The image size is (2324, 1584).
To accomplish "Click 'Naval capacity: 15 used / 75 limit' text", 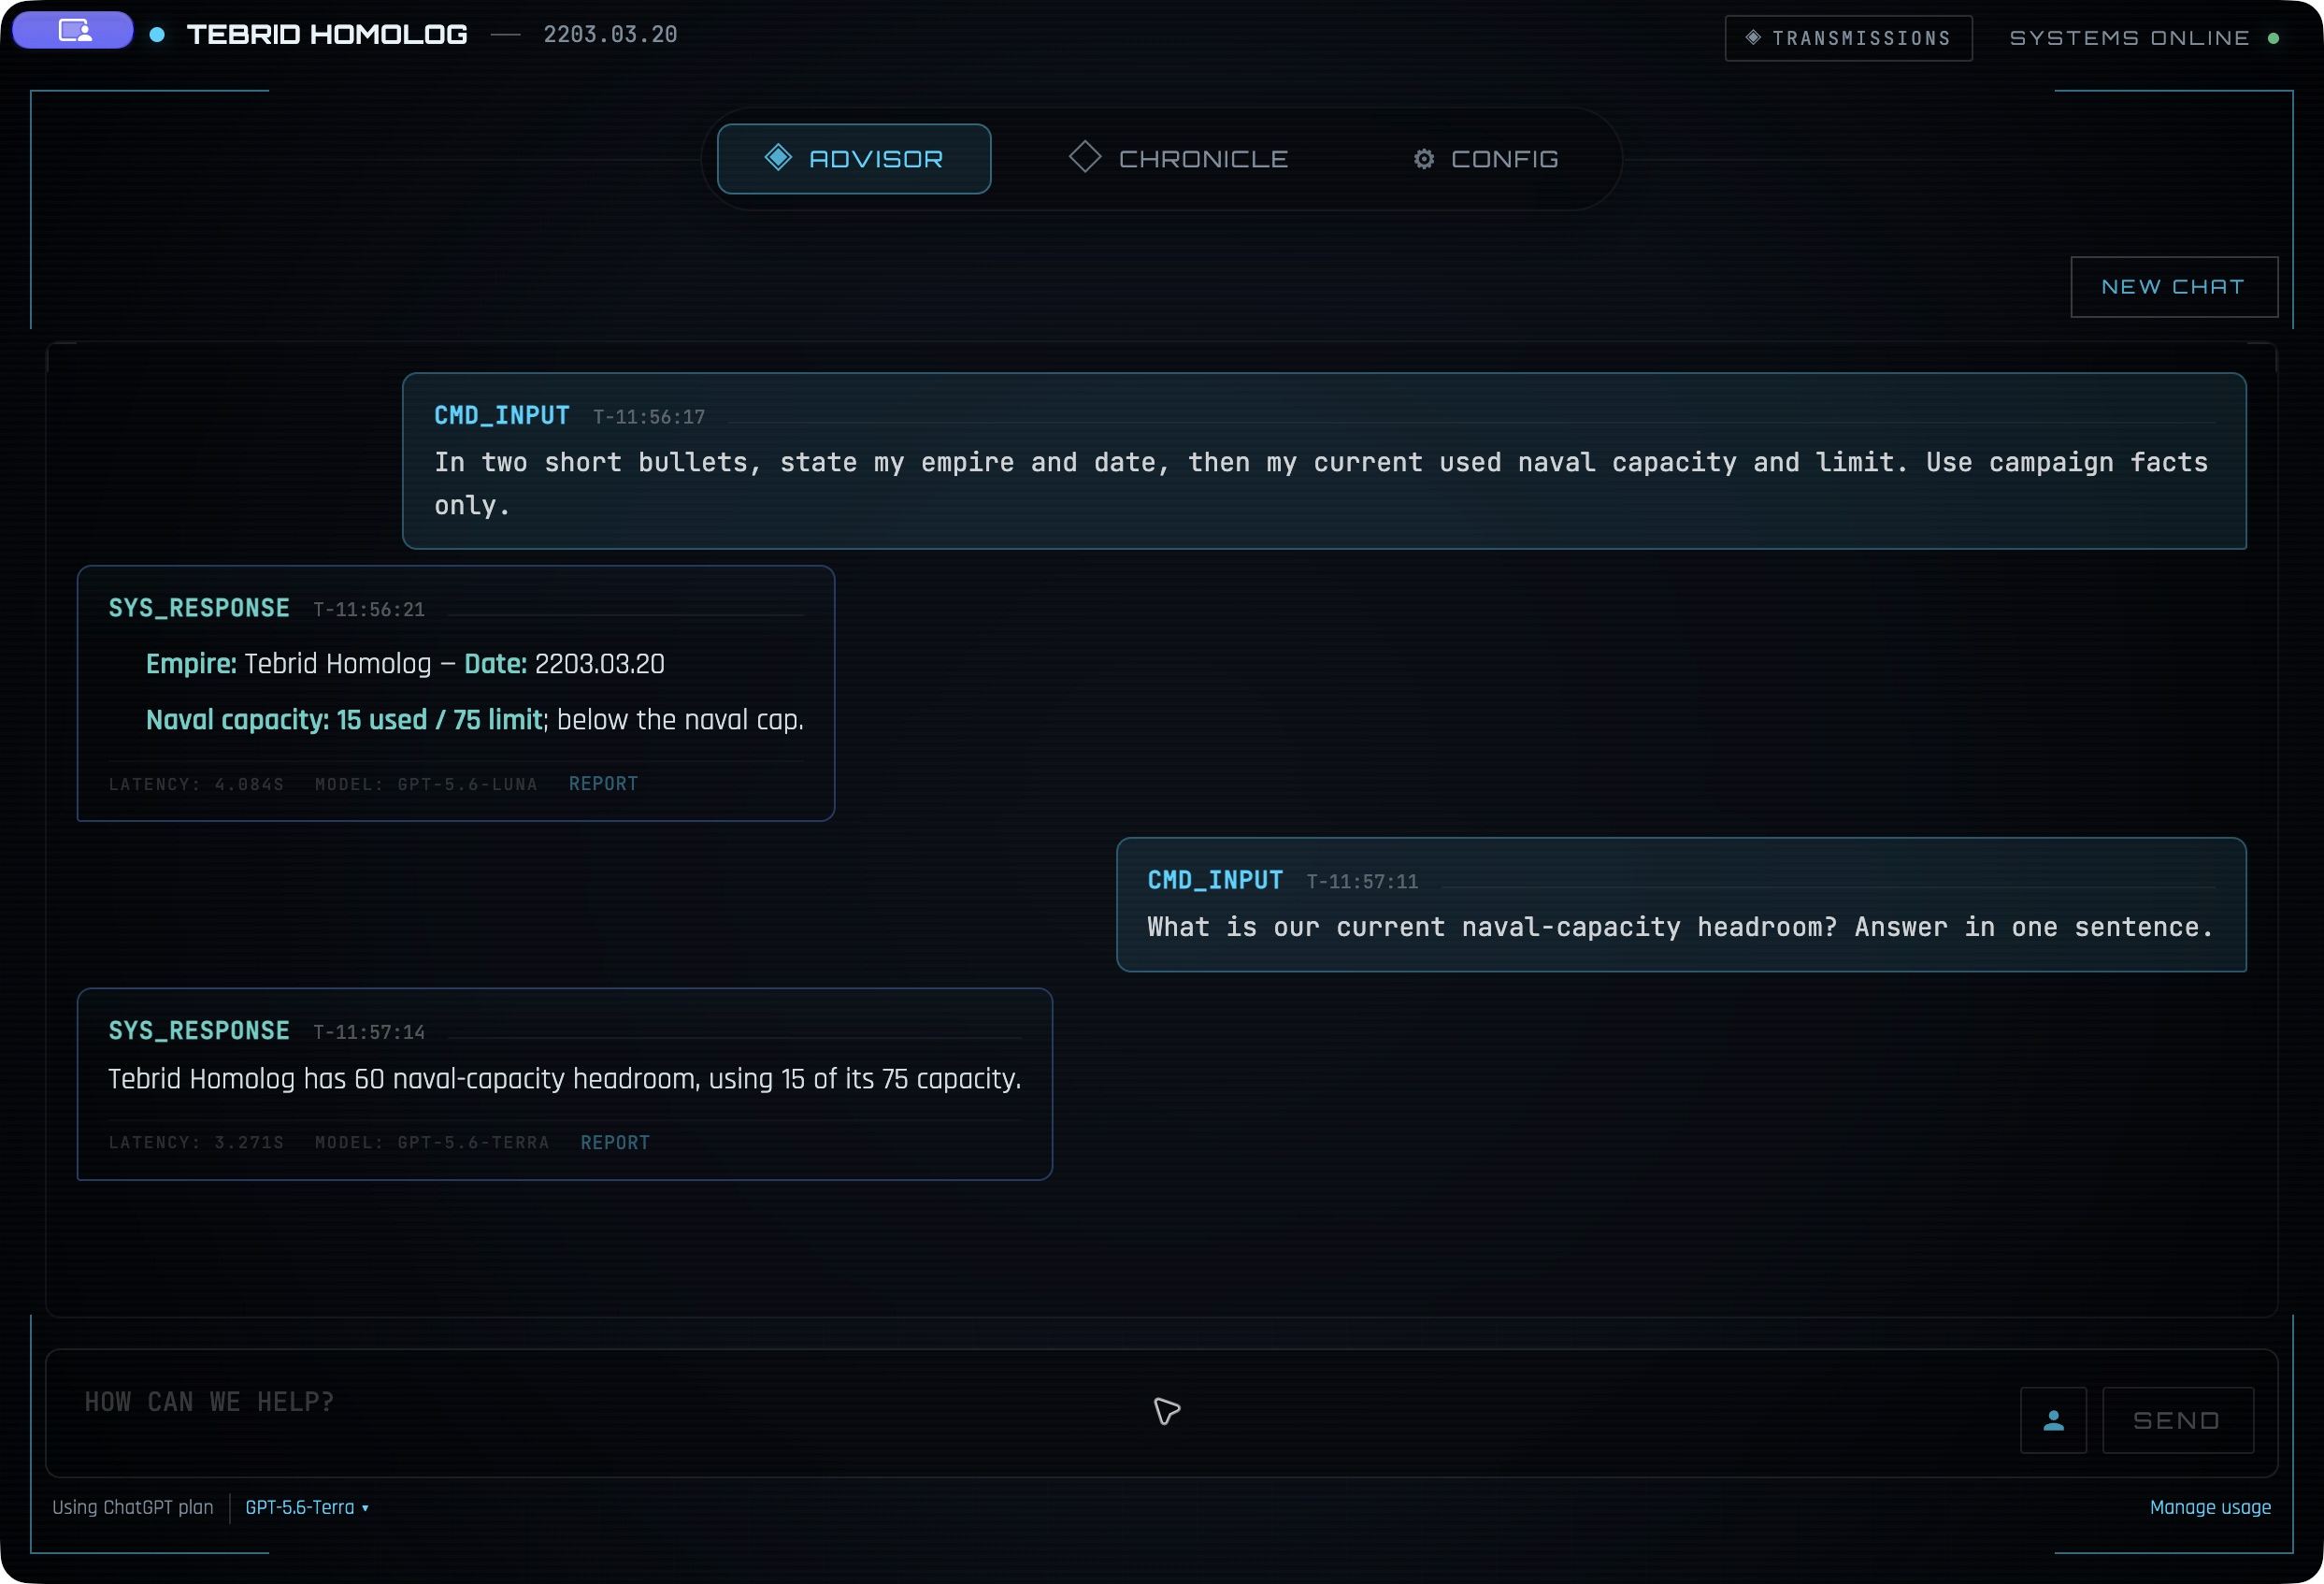I will click(x=344, y=720).
